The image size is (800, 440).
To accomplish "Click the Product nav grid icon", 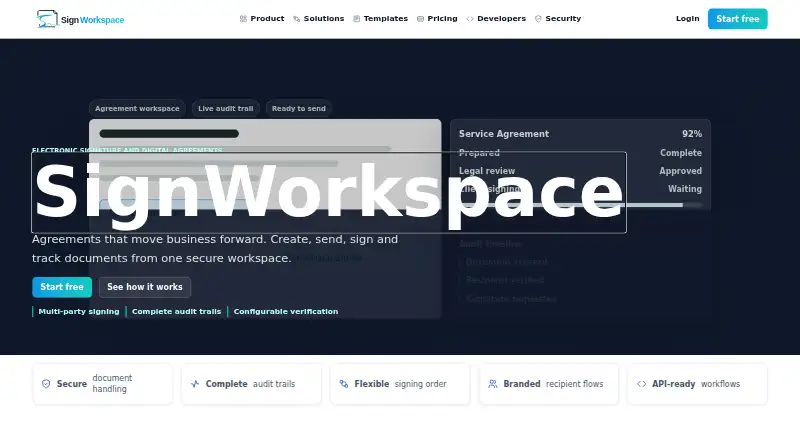I will pyautogui.click(x=243, y=19).
